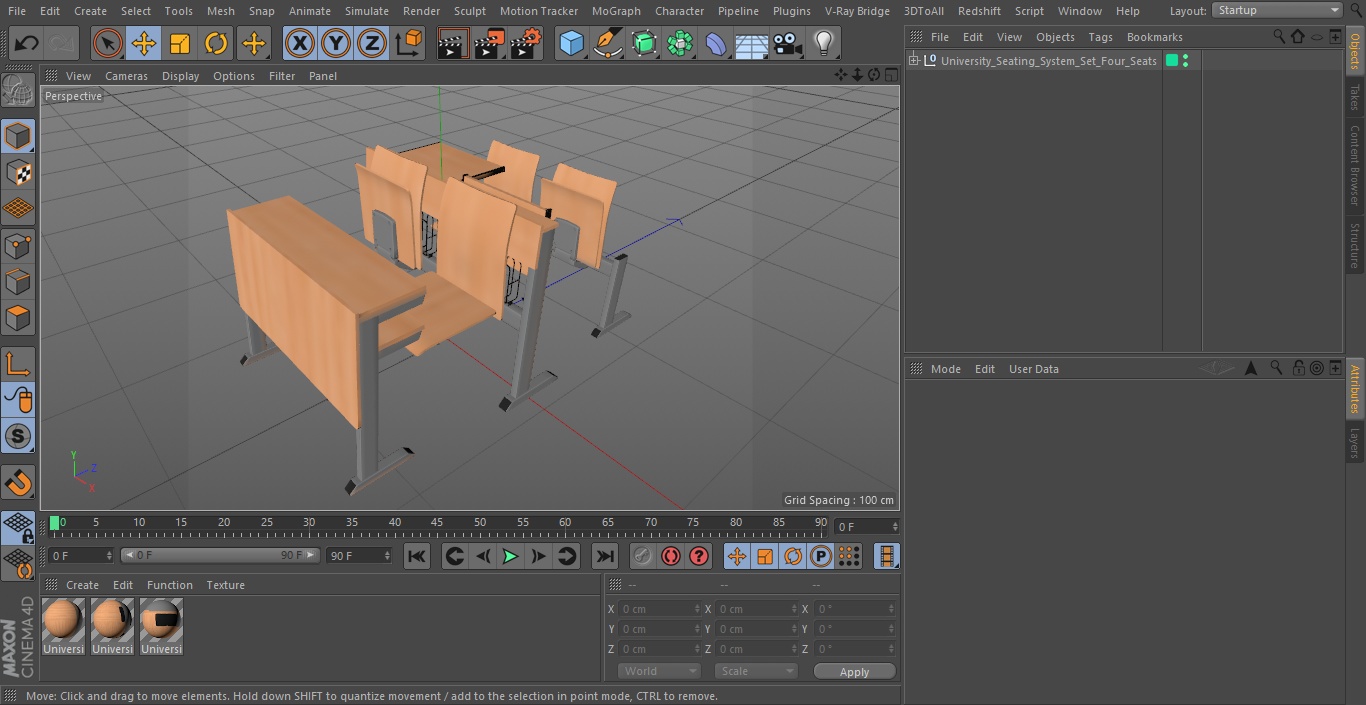Toggle Snap magnet icon
Viewport: 1366px width, 705px height.
coord(18,482)
